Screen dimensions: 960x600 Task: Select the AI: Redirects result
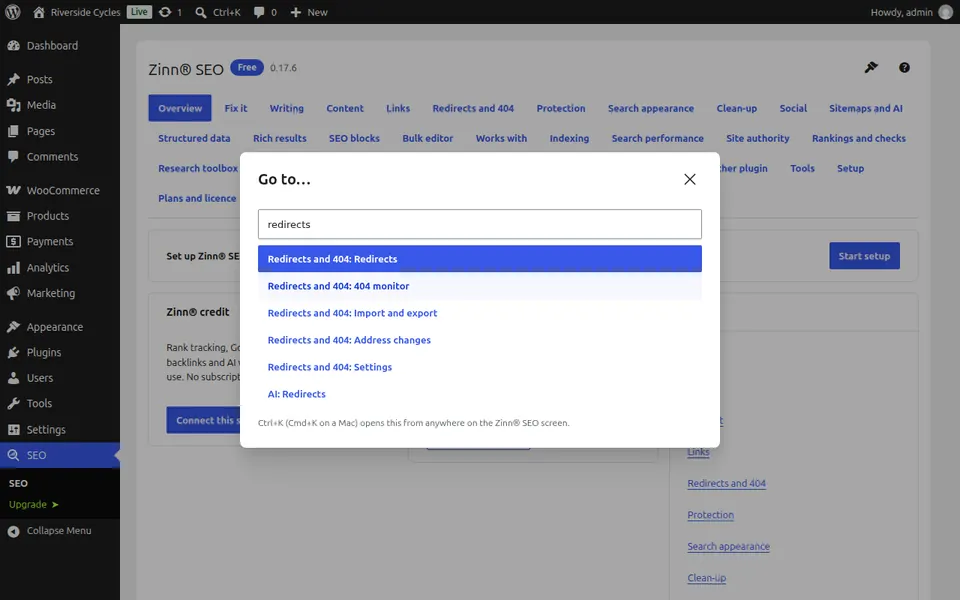click(x=479, y=394)
